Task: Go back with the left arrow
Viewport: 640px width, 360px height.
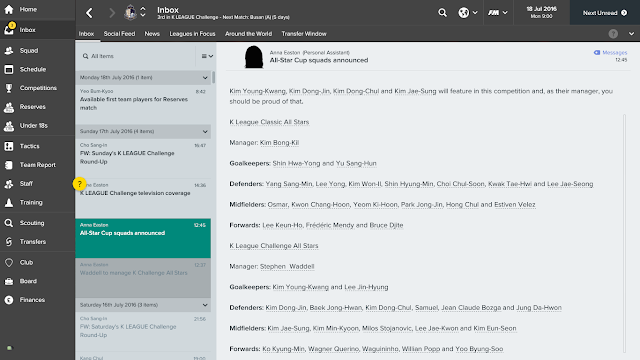Action: [89, 13]
